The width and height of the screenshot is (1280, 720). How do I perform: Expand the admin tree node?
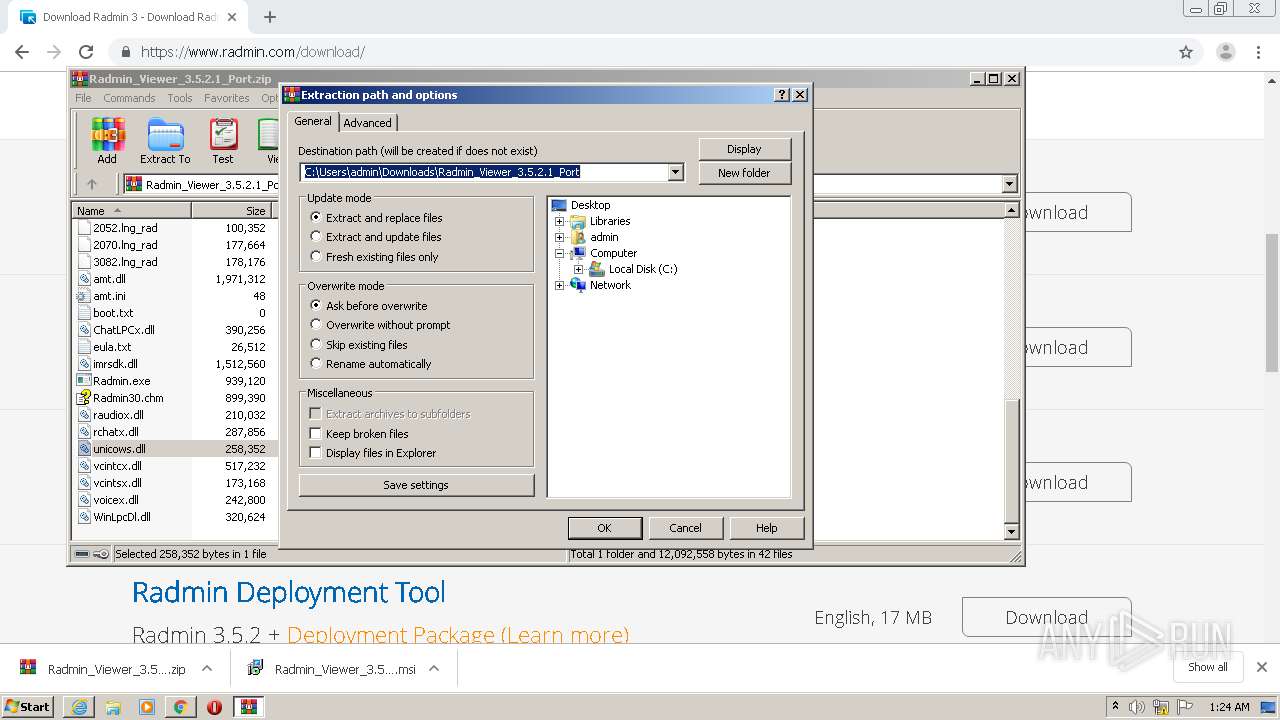coord(559,237)
